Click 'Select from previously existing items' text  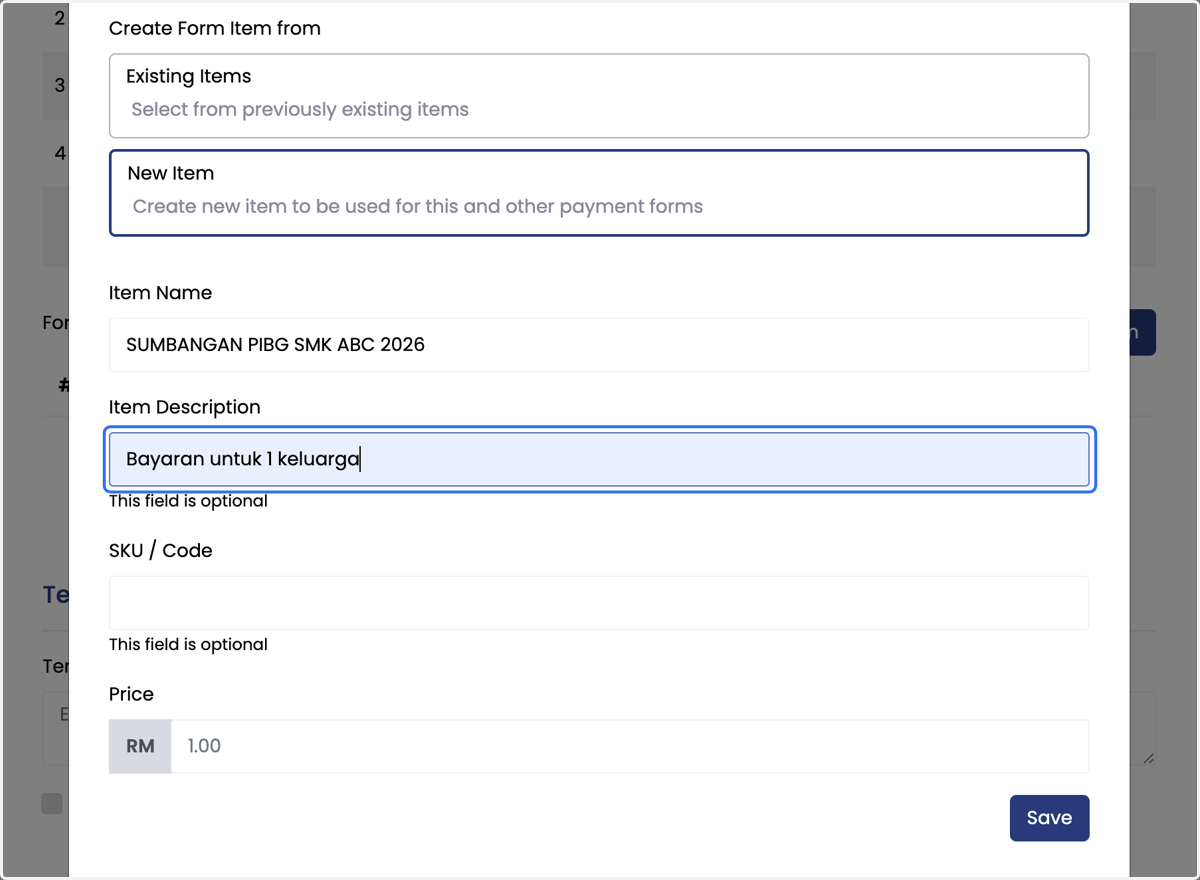300,110
